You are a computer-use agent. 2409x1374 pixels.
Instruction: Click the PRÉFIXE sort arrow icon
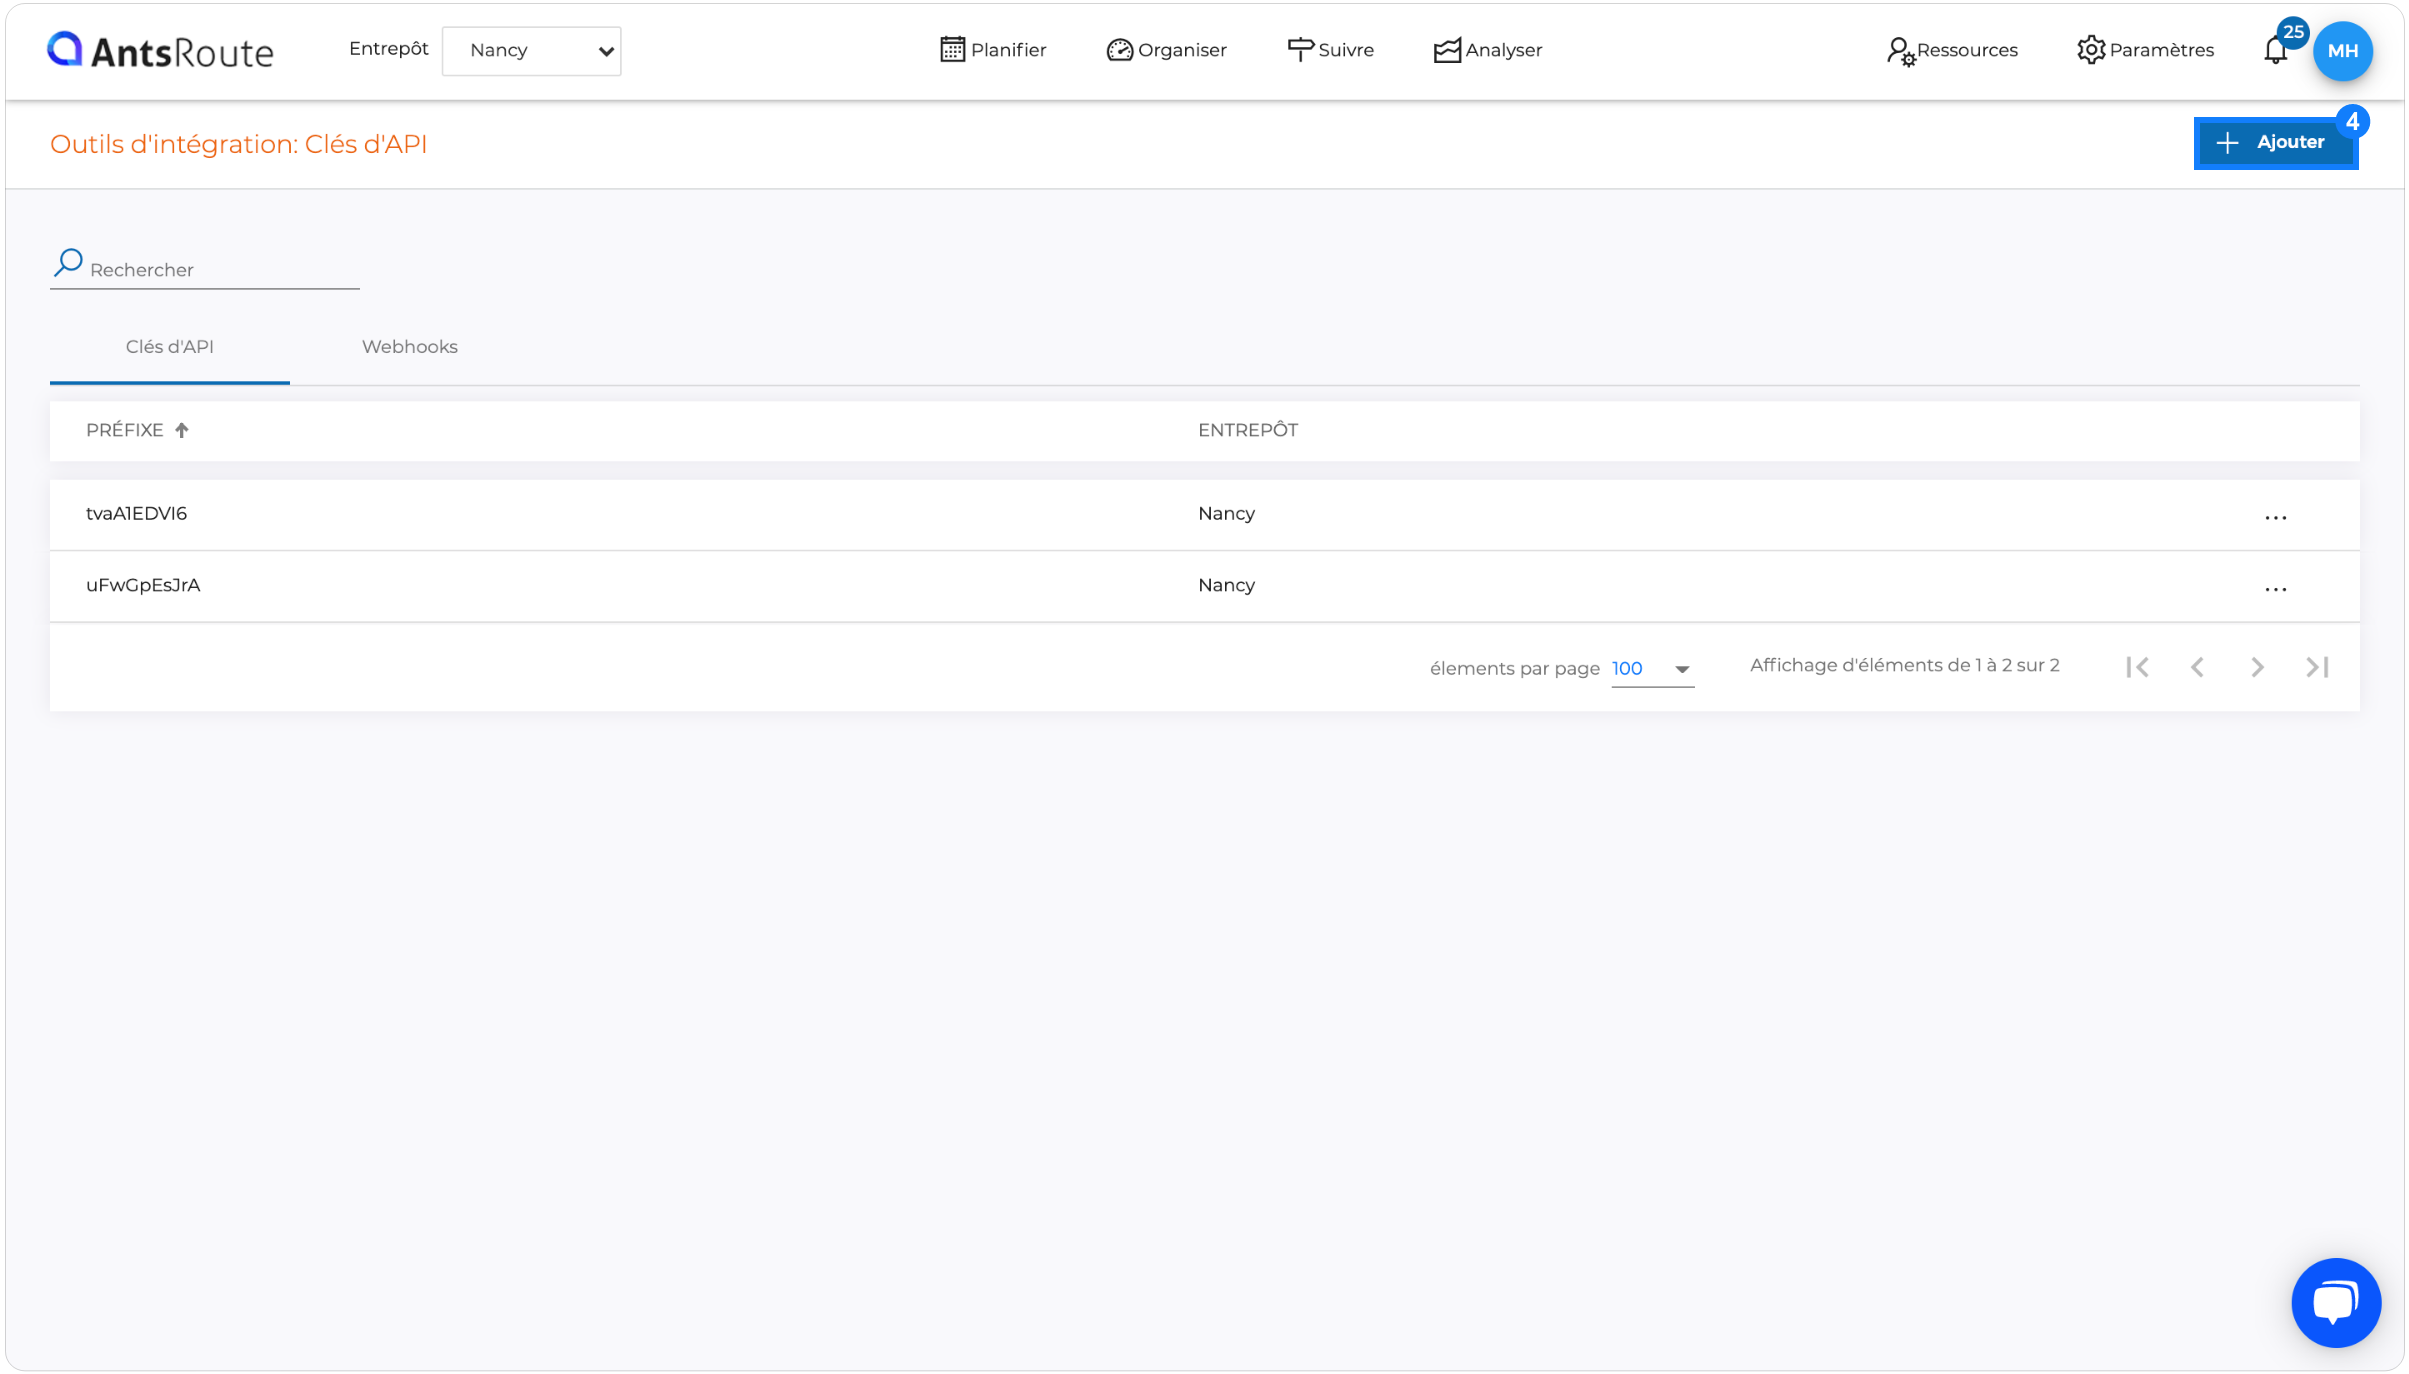coord(182,430)
